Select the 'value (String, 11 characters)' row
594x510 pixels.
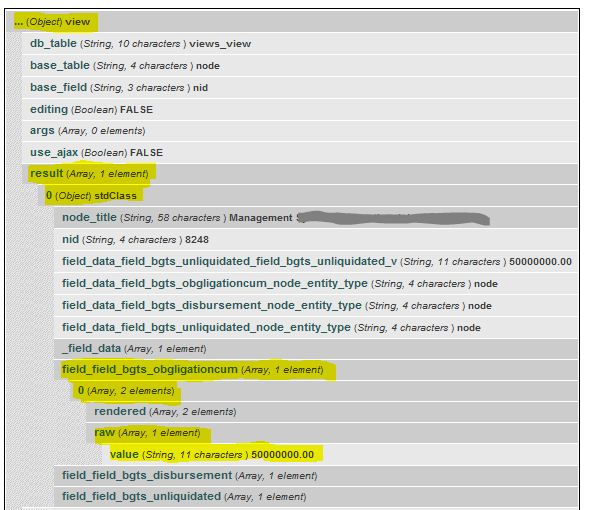(339, 454)
